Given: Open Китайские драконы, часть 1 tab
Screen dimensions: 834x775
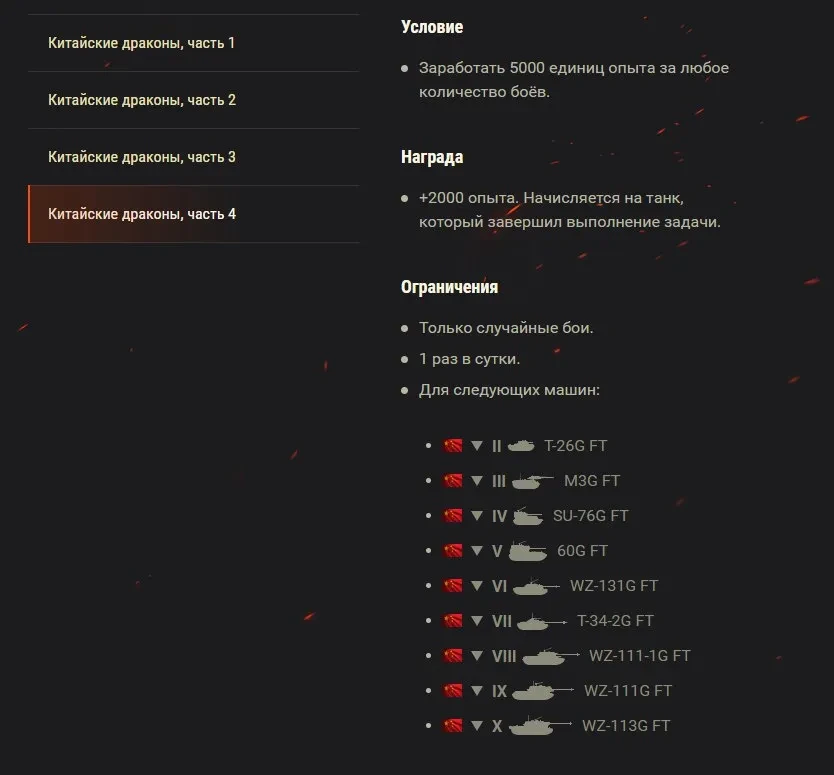Looking at the screenshot, I should [194, 43].
